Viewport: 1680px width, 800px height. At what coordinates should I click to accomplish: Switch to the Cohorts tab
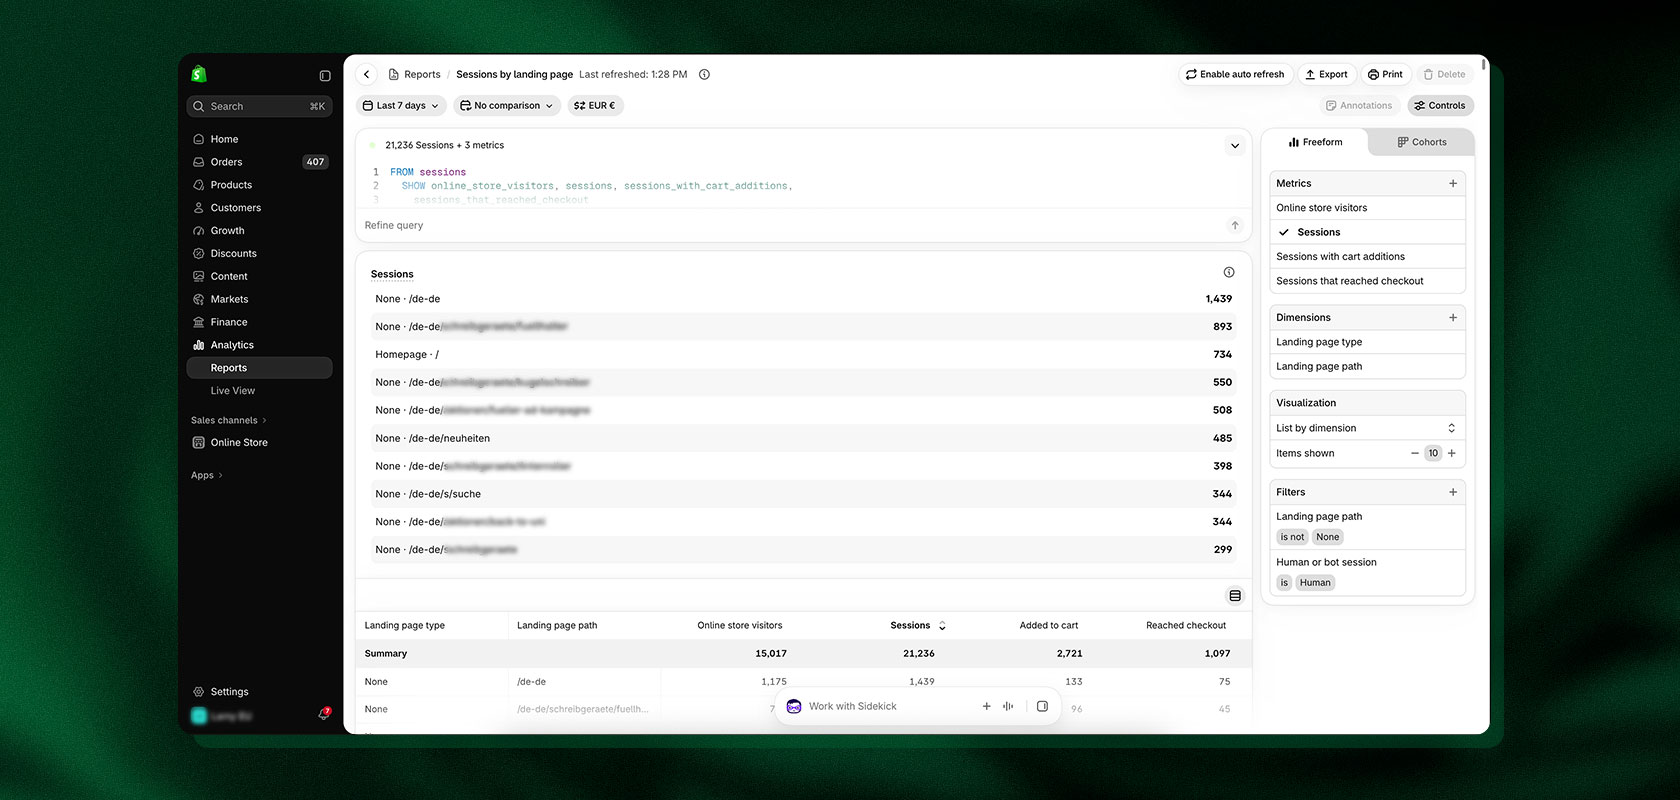1422,142
